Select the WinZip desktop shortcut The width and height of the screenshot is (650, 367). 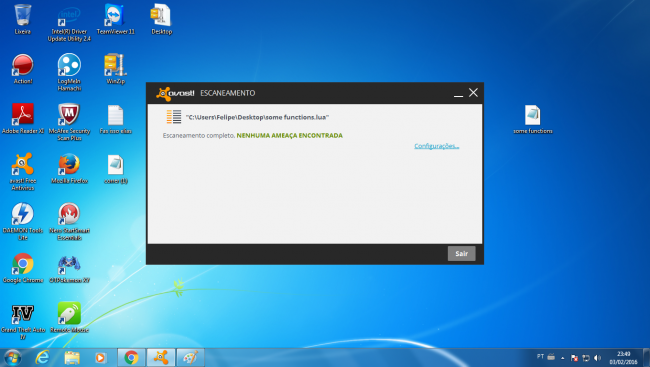(115, 69)
